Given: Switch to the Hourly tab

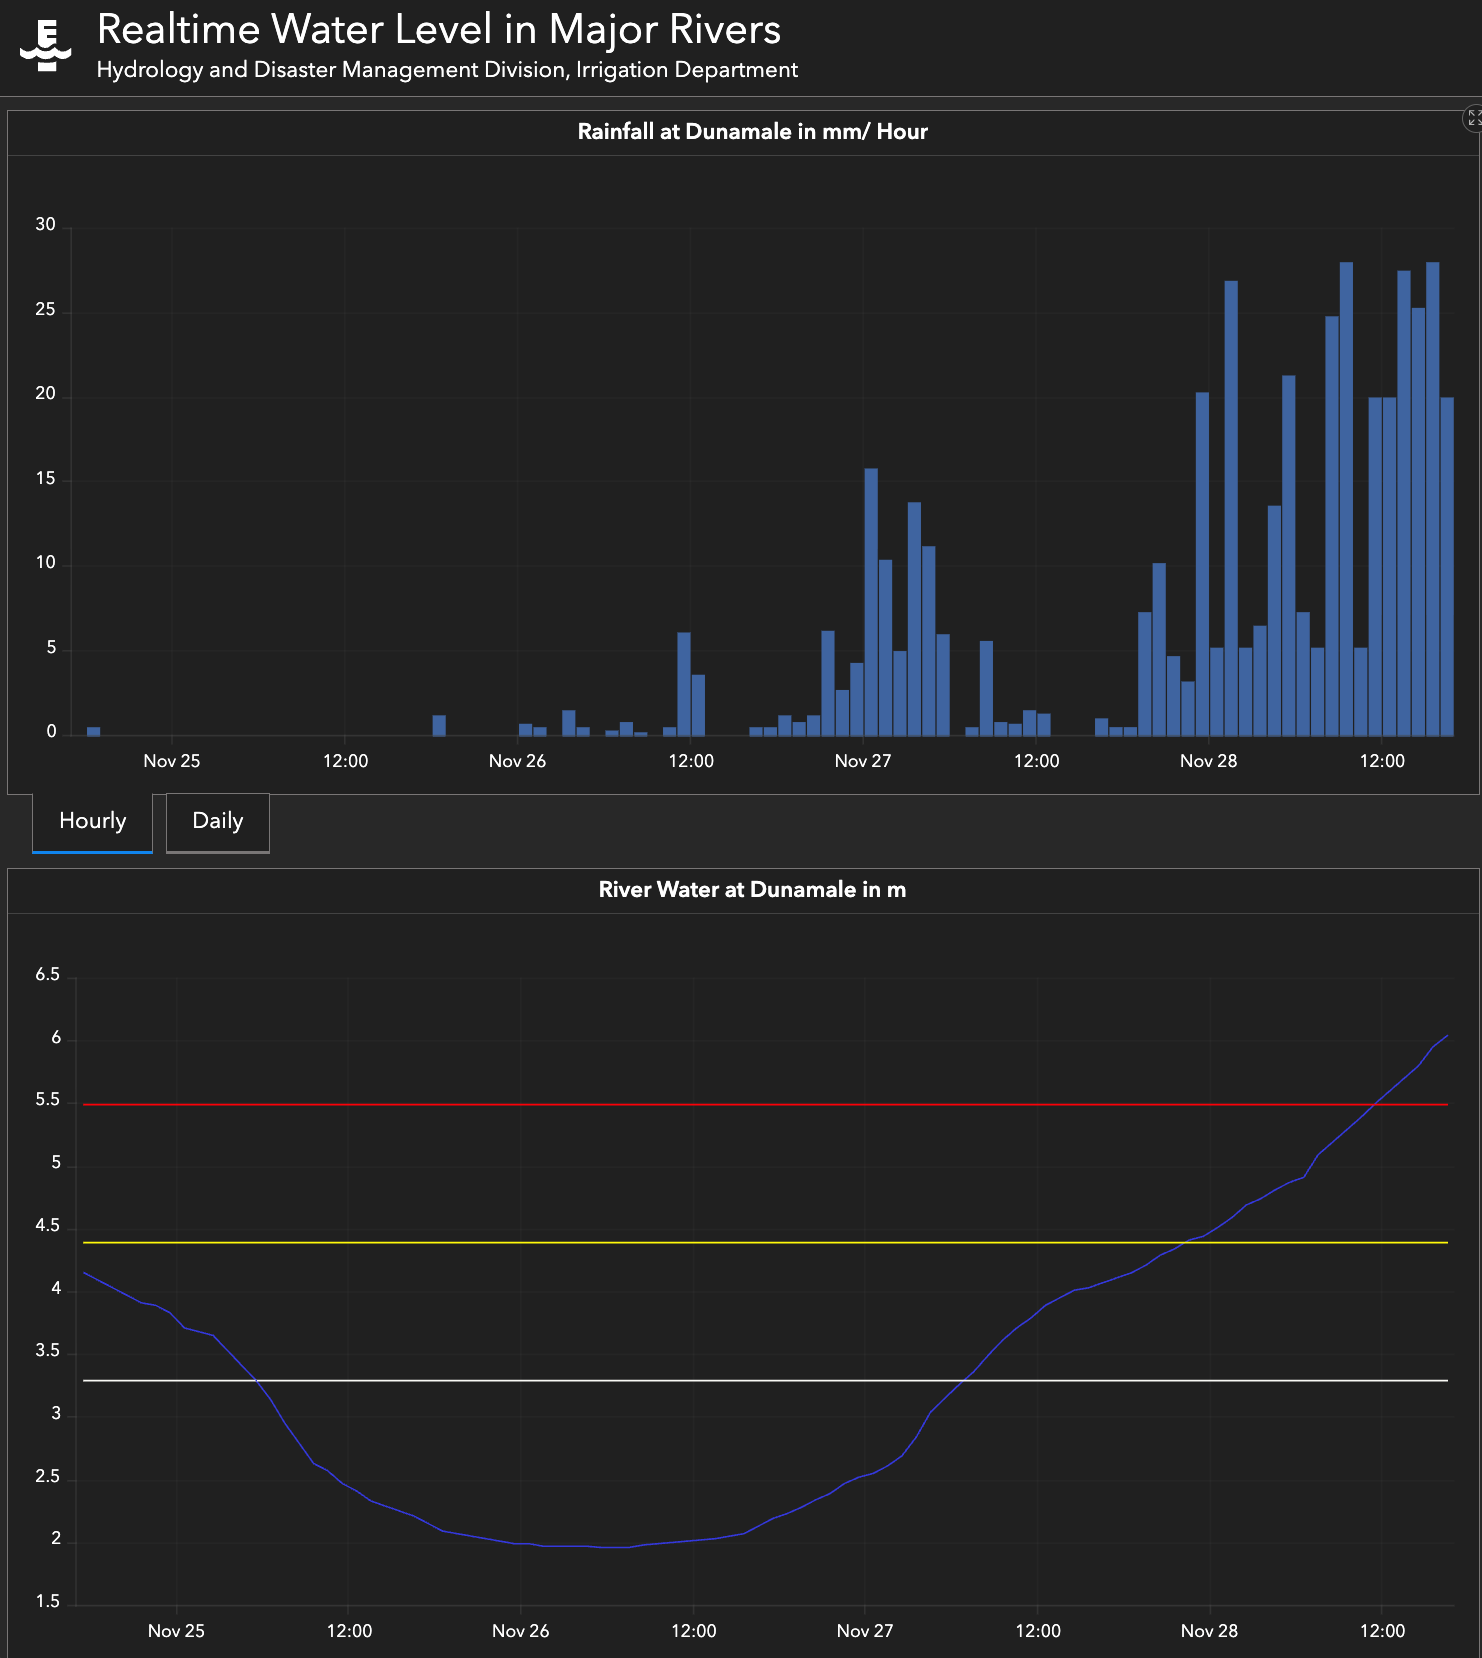Looking at the screenshot, I should pyautogui.click(x=92, y=822).
